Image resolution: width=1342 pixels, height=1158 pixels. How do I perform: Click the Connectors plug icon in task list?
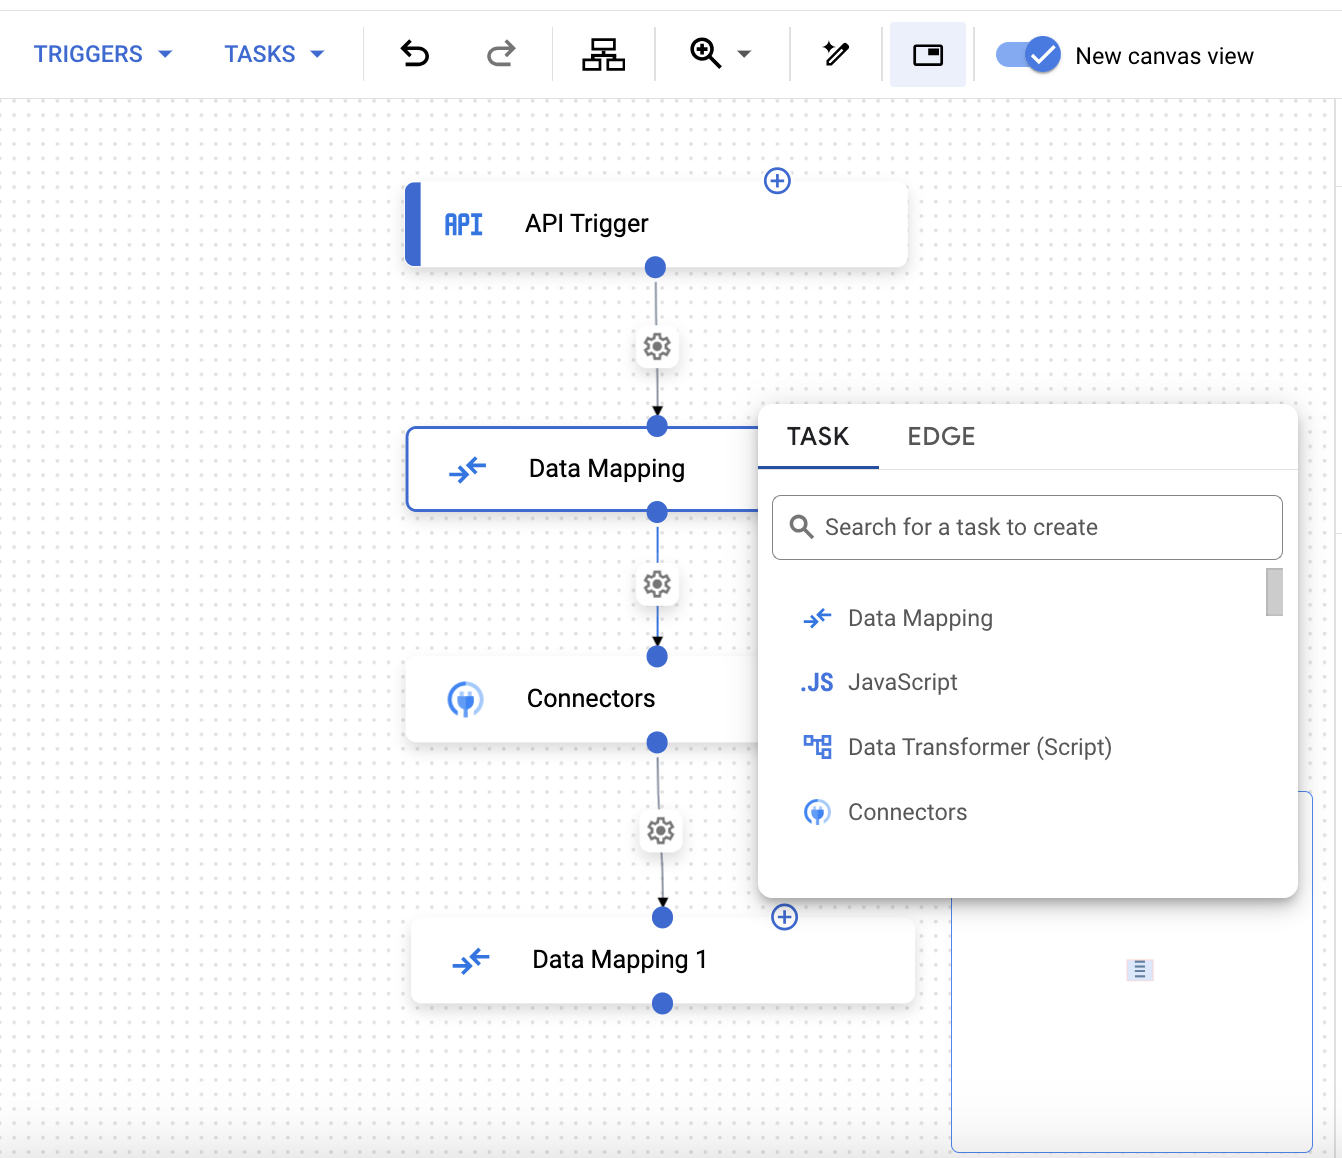[817, 812]
